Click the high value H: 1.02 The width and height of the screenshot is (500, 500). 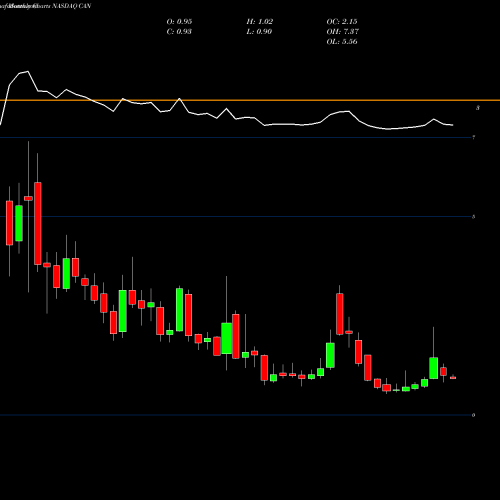point(260,22)
